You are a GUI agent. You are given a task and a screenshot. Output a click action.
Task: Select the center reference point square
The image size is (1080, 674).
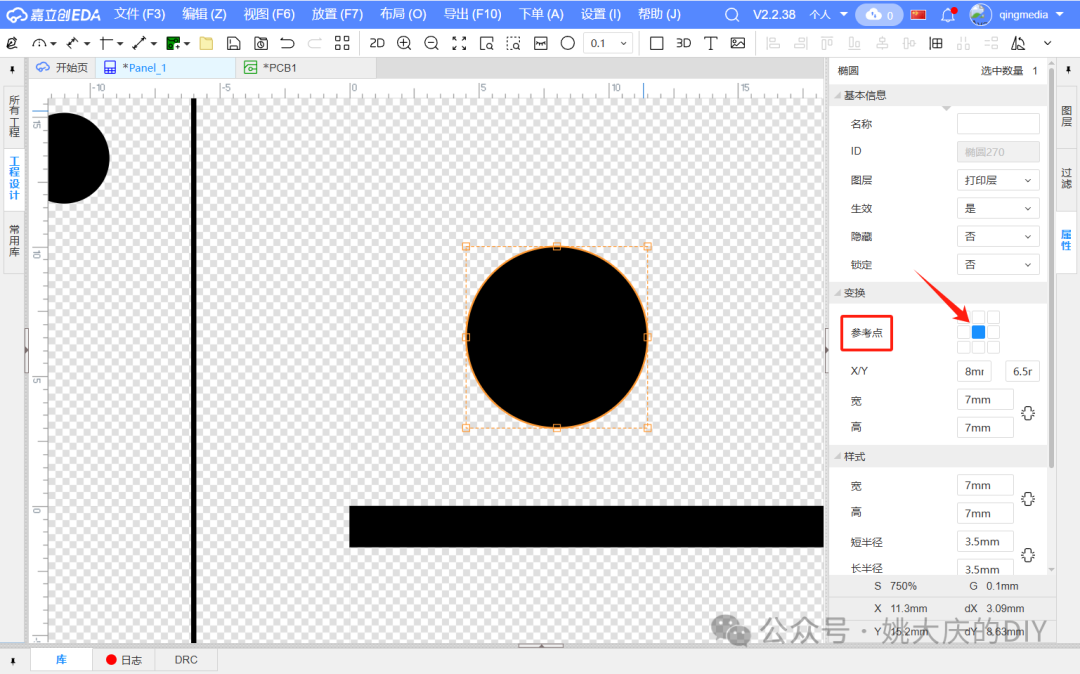(978, 332)
